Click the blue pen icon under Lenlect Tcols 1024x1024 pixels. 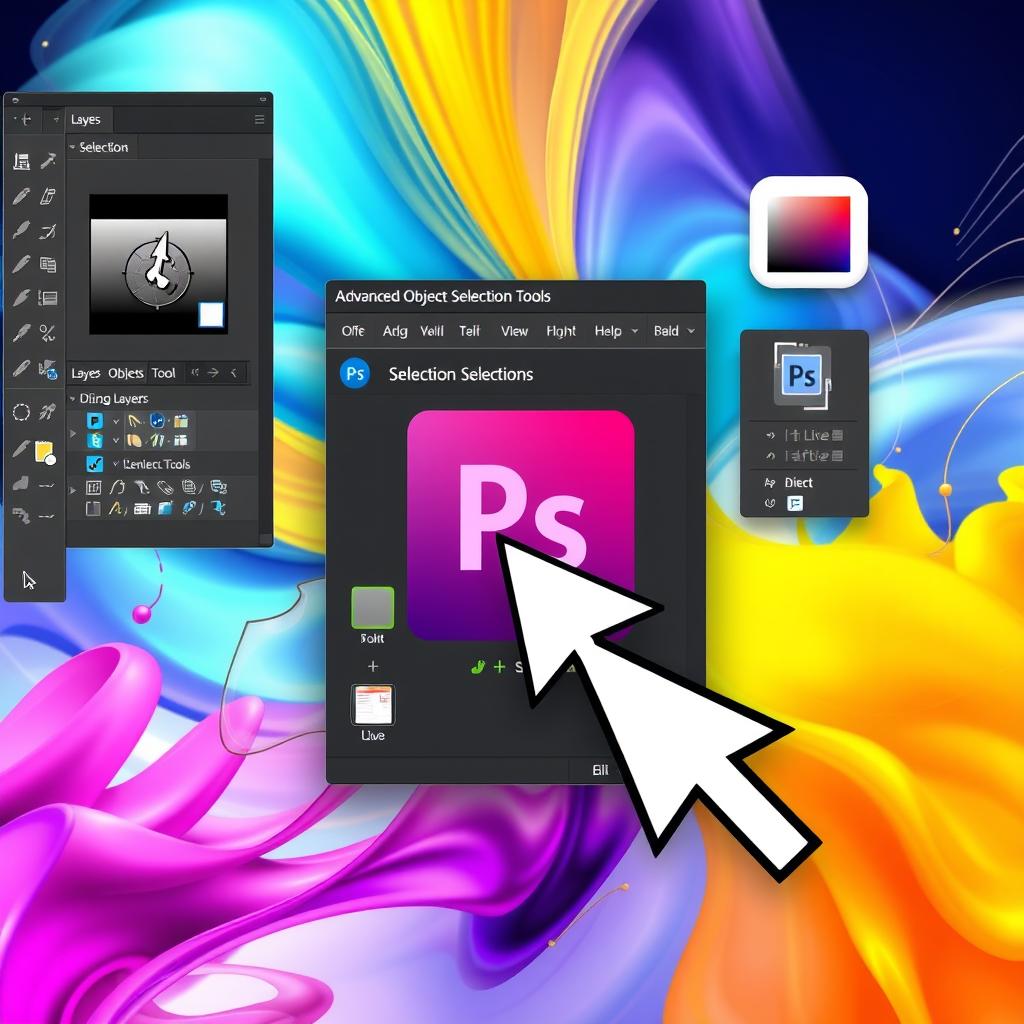[190, 508]
